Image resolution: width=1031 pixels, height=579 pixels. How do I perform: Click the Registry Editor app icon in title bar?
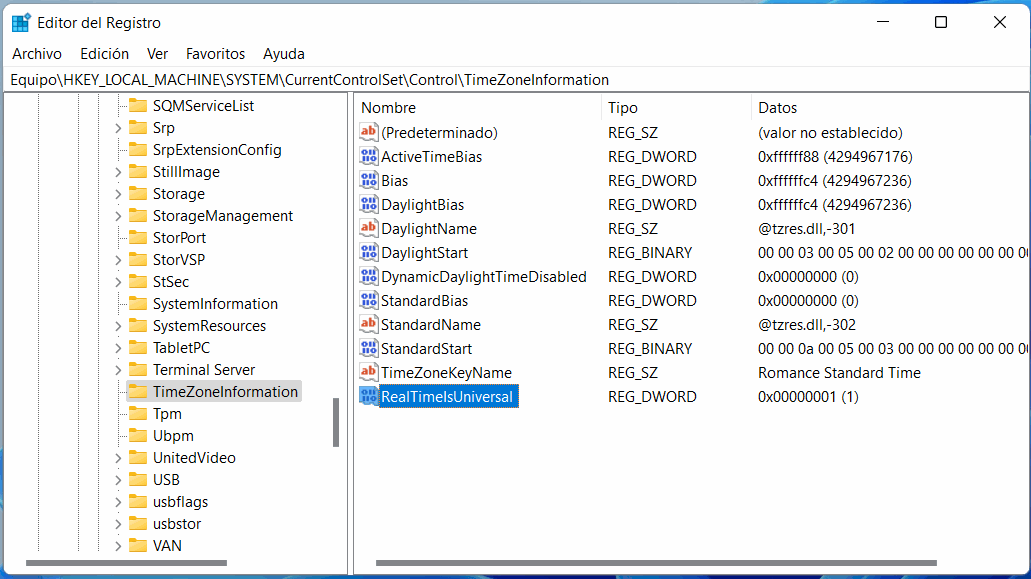pyautogui.click(x=20, y=22)
